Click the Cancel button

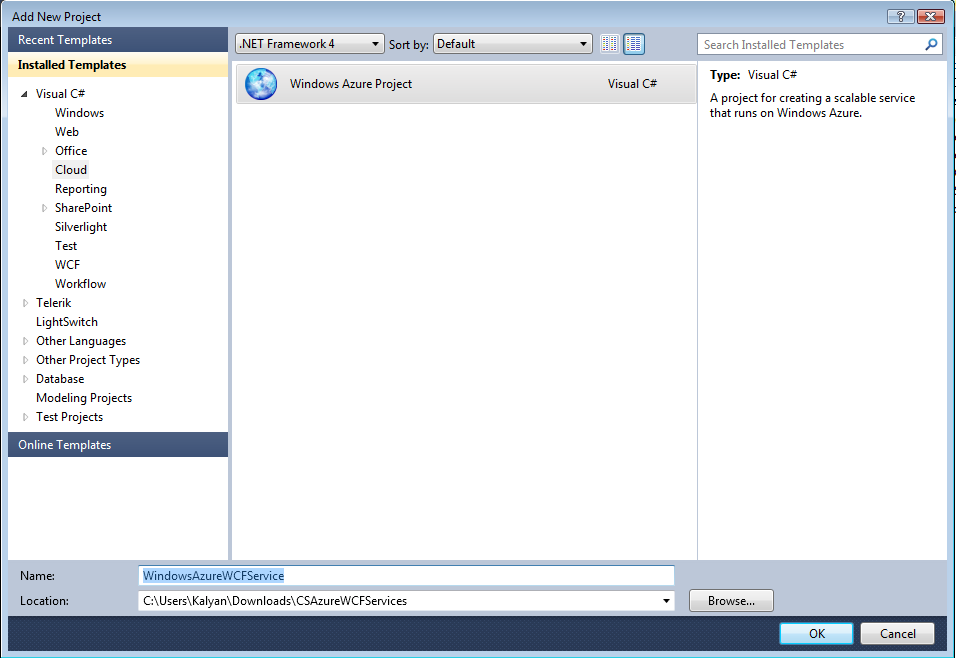897,634
